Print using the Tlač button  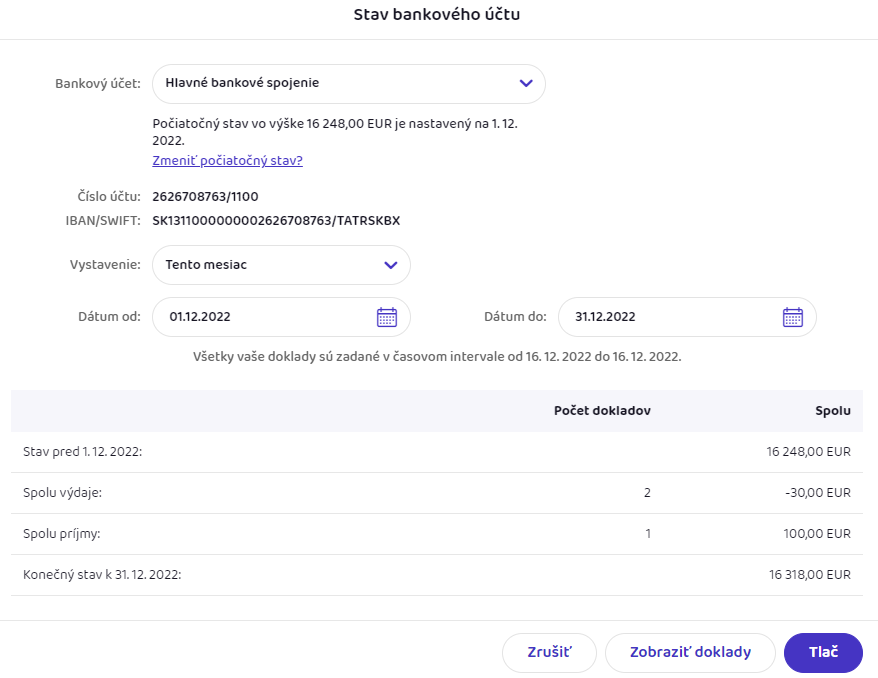(x=823, y=652)
